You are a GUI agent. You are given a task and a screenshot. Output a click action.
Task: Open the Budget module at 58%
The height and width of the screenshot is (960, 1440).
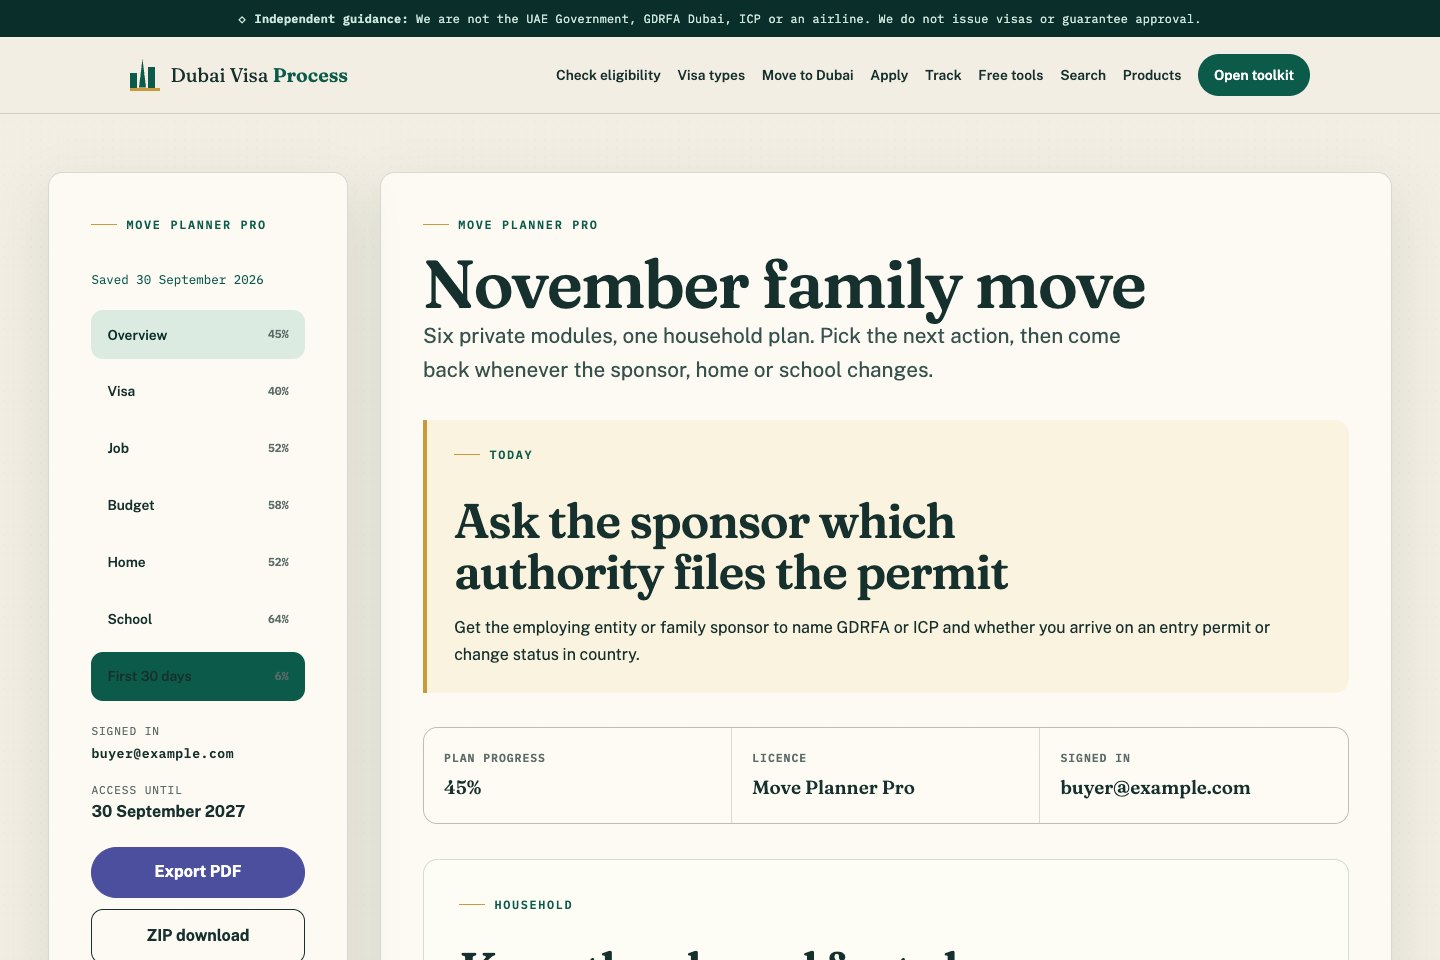pyautogui.click(x=198, y=505)
